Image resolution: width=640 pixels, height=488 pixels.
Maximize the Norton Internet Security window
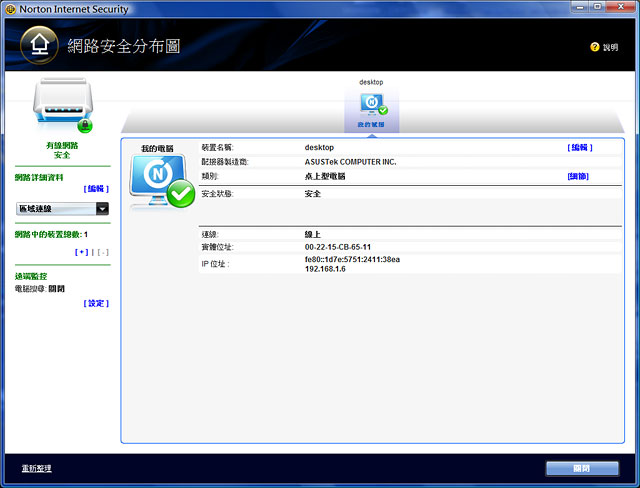597,7
